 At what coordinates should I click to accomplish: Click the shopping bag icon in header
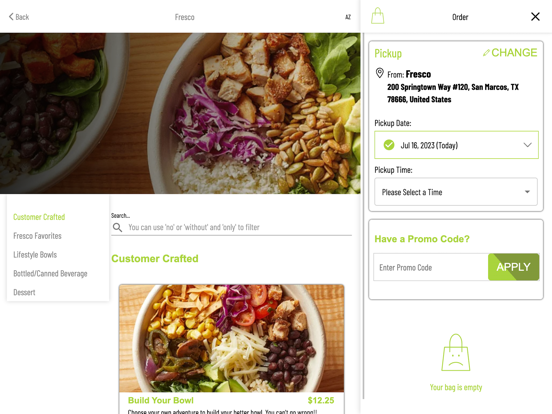click(377, 16)
